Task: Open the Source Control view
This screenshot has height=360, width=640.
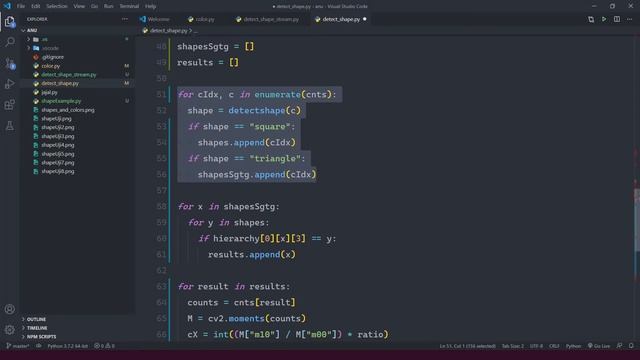Action: click(10, 63)
